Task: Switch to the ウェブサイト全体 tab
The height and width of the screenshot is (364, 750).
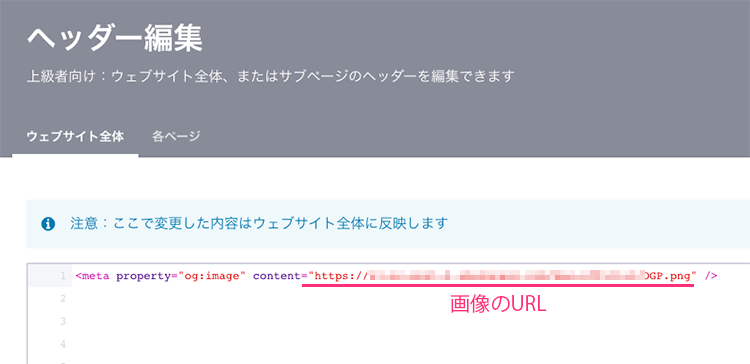Action: point(75,136)
